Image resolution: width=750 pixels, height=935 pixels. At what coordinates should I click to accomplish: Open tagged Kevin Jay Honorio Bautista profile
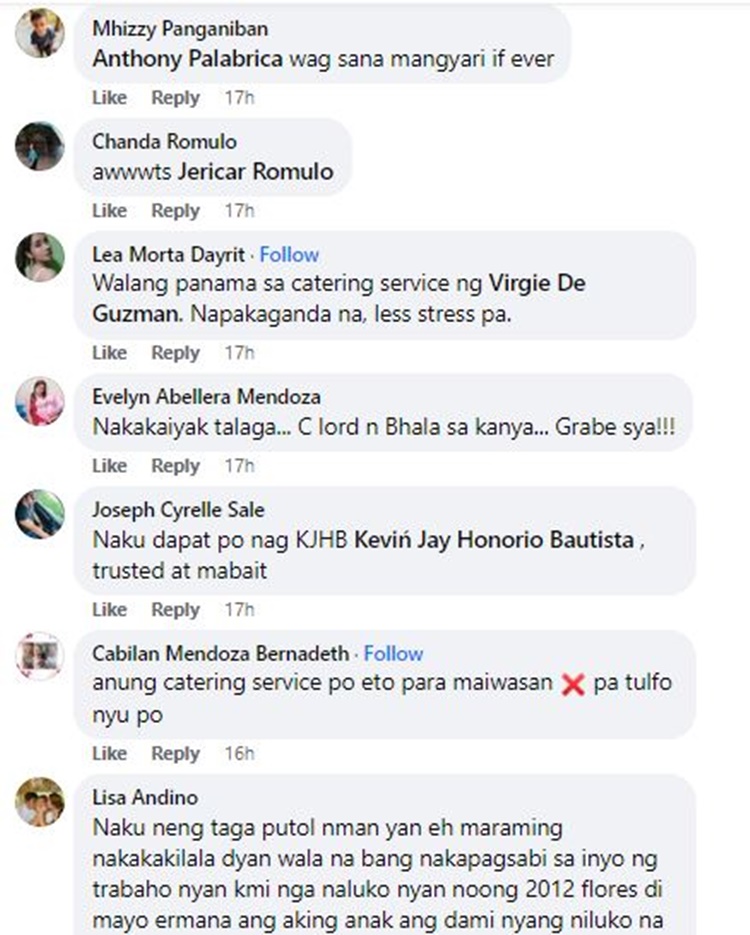pos(494,540)
